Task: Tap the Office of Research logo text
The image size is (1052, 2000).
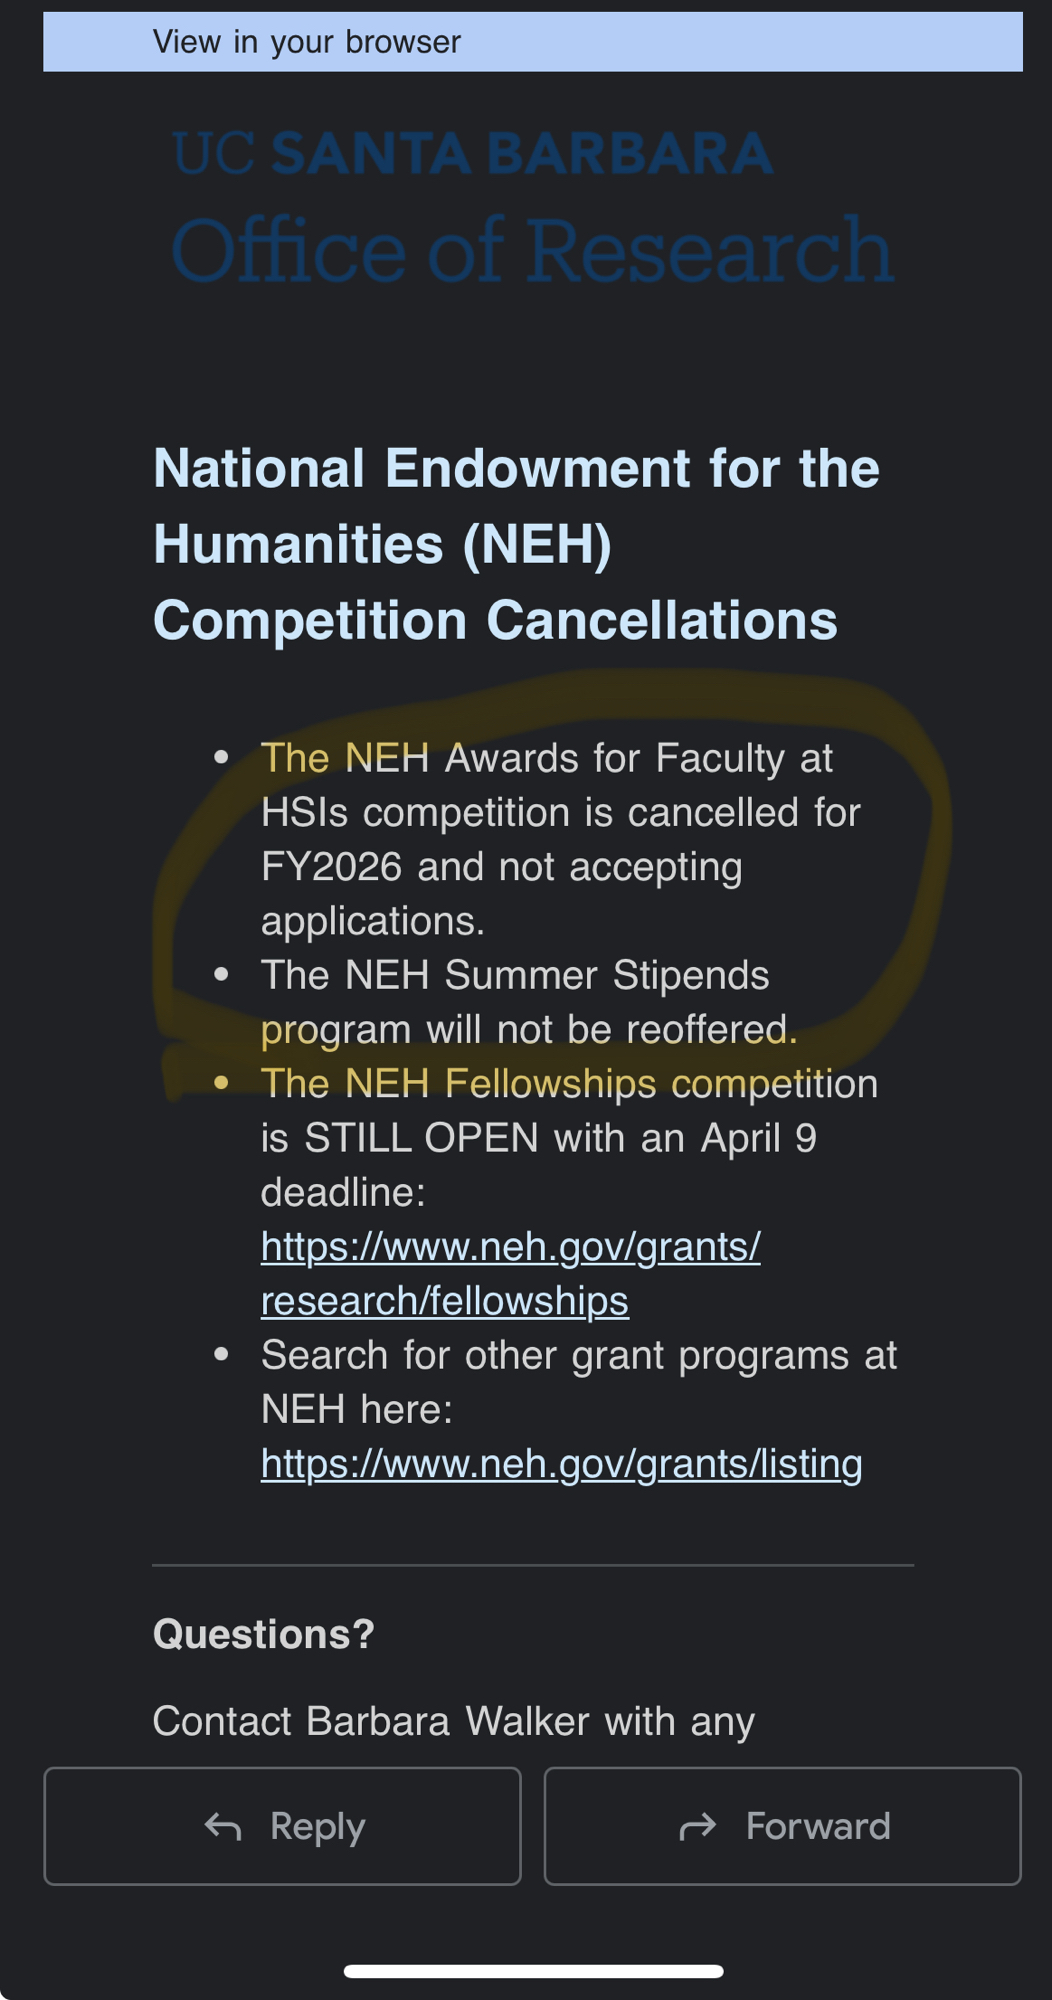Action: coord(531,250)
